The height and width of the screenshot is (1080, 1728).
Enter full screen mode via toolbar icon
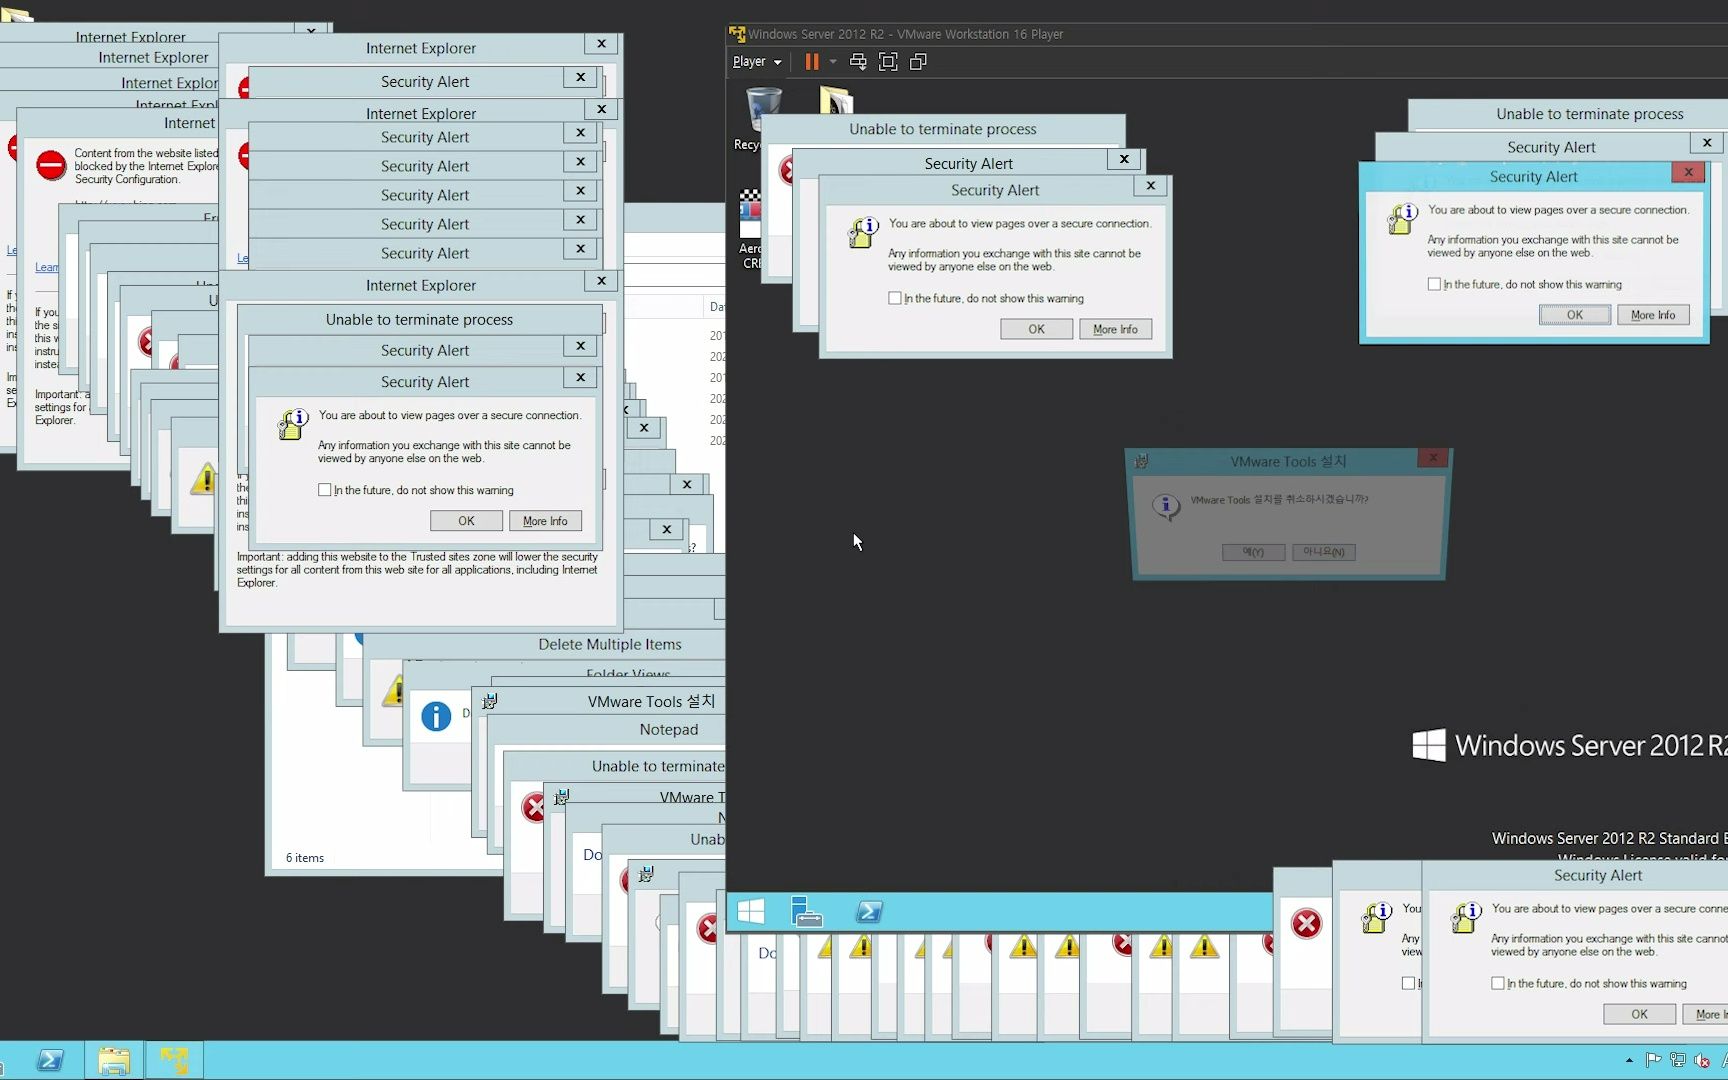tap(887, 61)
